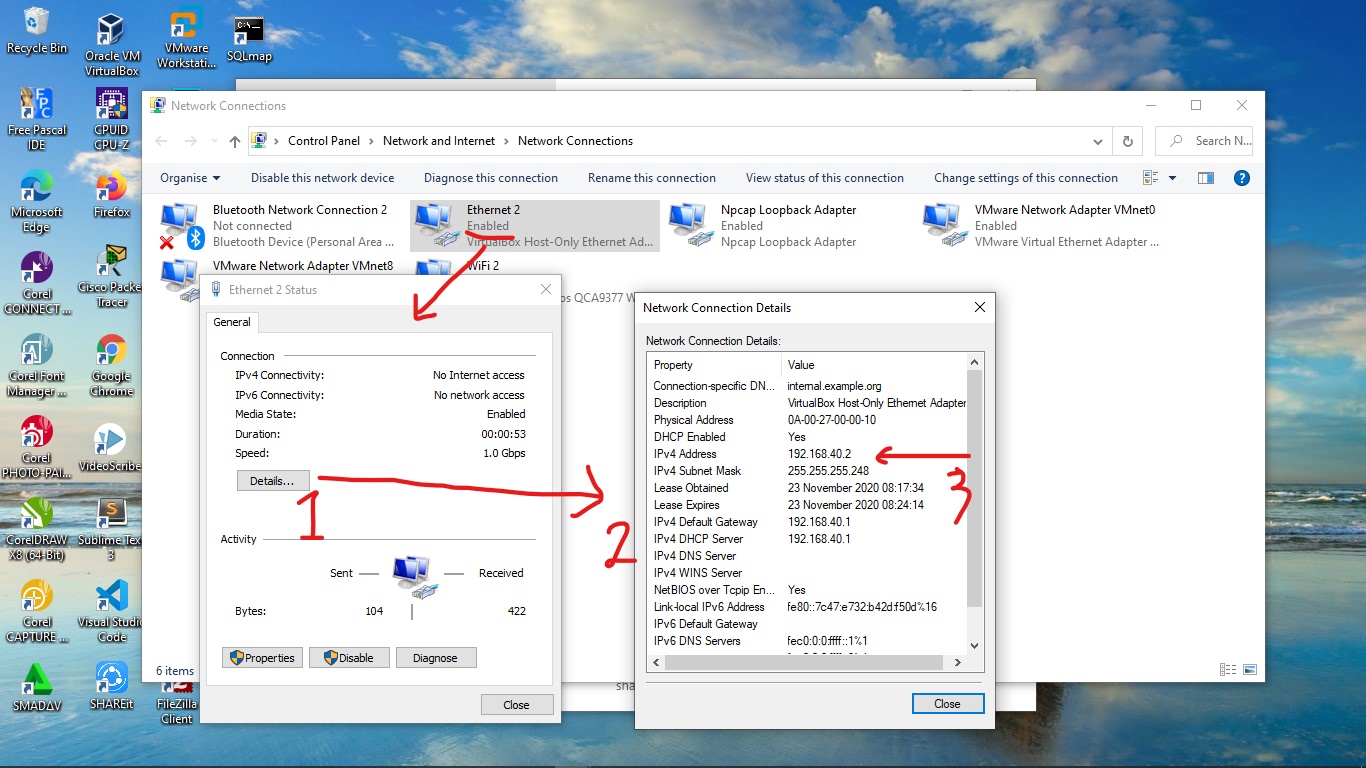Open the Organise dropdown menu

189,177
